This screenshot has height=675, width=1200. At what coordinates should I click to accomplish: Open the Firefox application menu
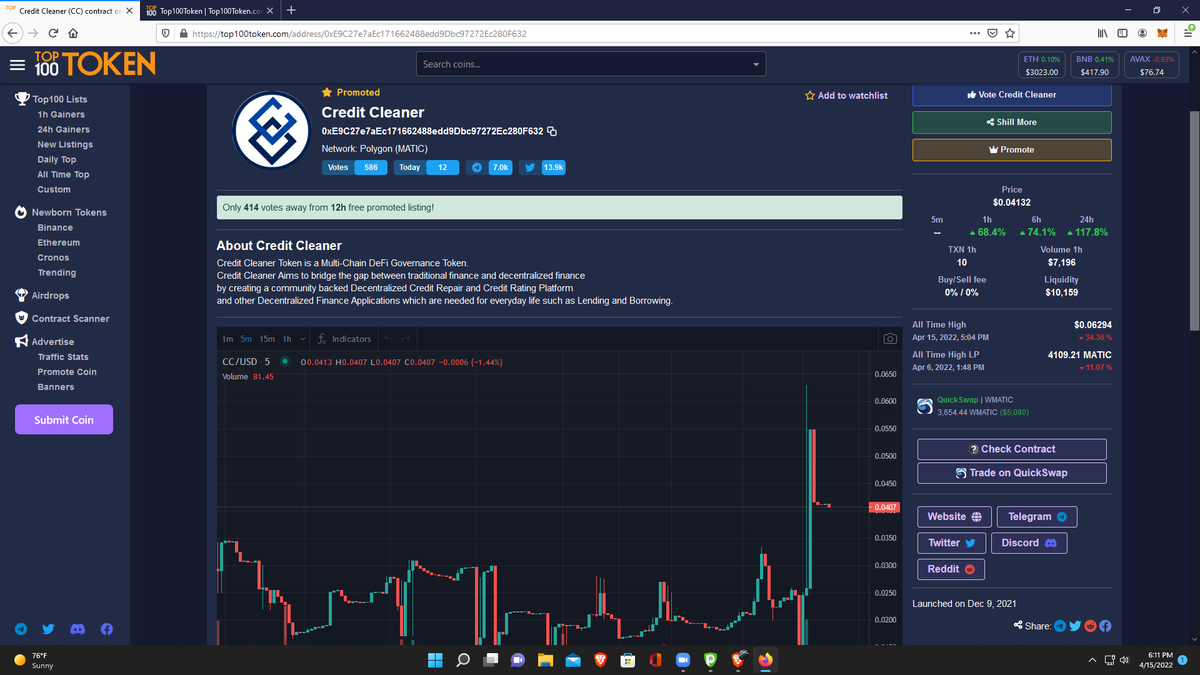pos(1188,33)
